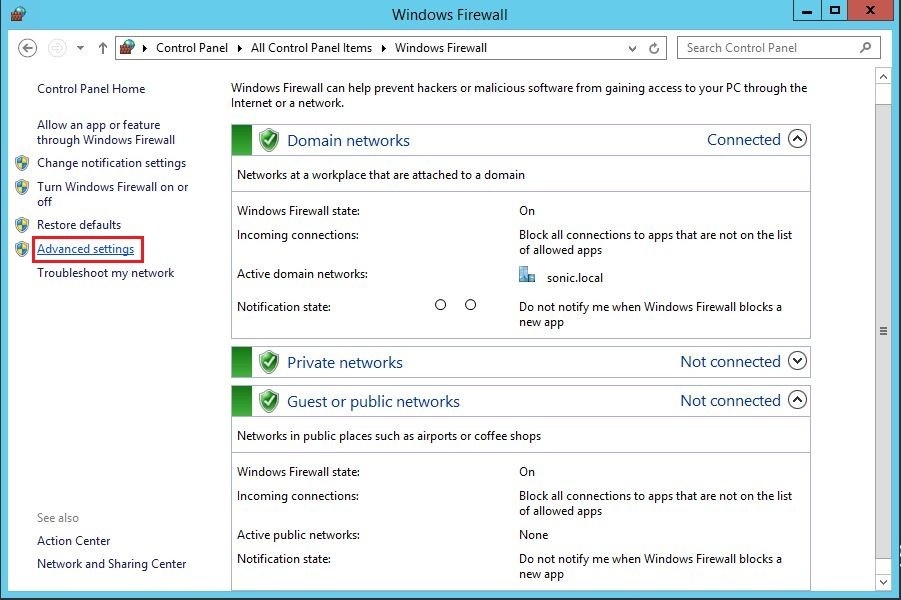Image resolution: width=901 pixels, height=600 pixels.
Task: Click 'Active public networks:' label
Action: coord(298,535)
